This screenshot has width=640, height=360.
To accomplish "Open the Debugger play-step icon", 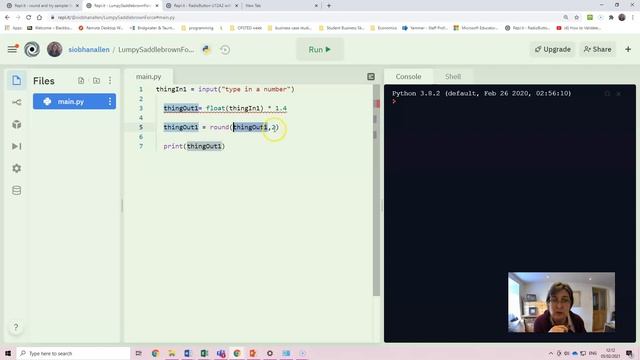I will [16, 146].
